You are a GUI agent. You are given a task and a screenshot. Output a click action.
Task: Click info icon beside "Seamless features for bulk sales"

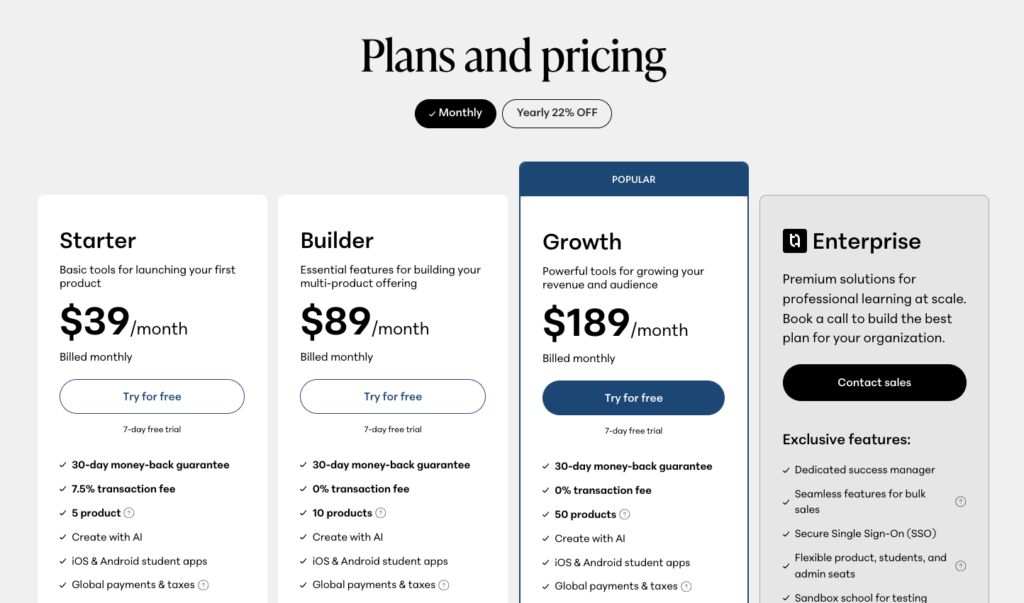click(960, 501)
